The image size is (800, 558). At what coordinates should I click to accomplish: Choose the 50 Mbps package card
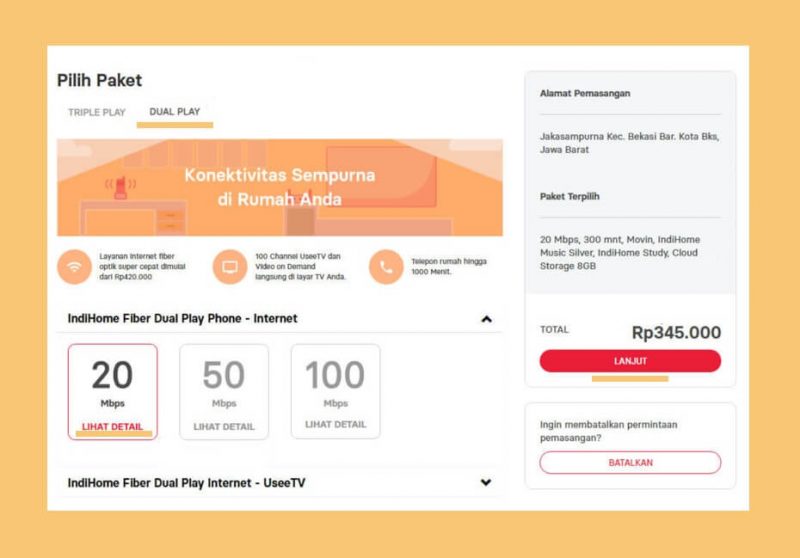tap(224, 392)
